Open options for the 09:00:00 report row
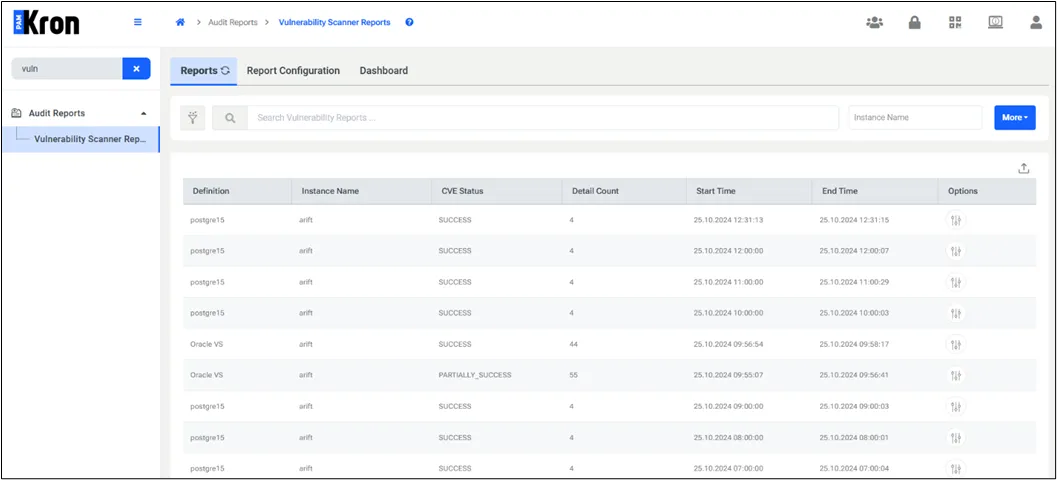 (955, 407)
